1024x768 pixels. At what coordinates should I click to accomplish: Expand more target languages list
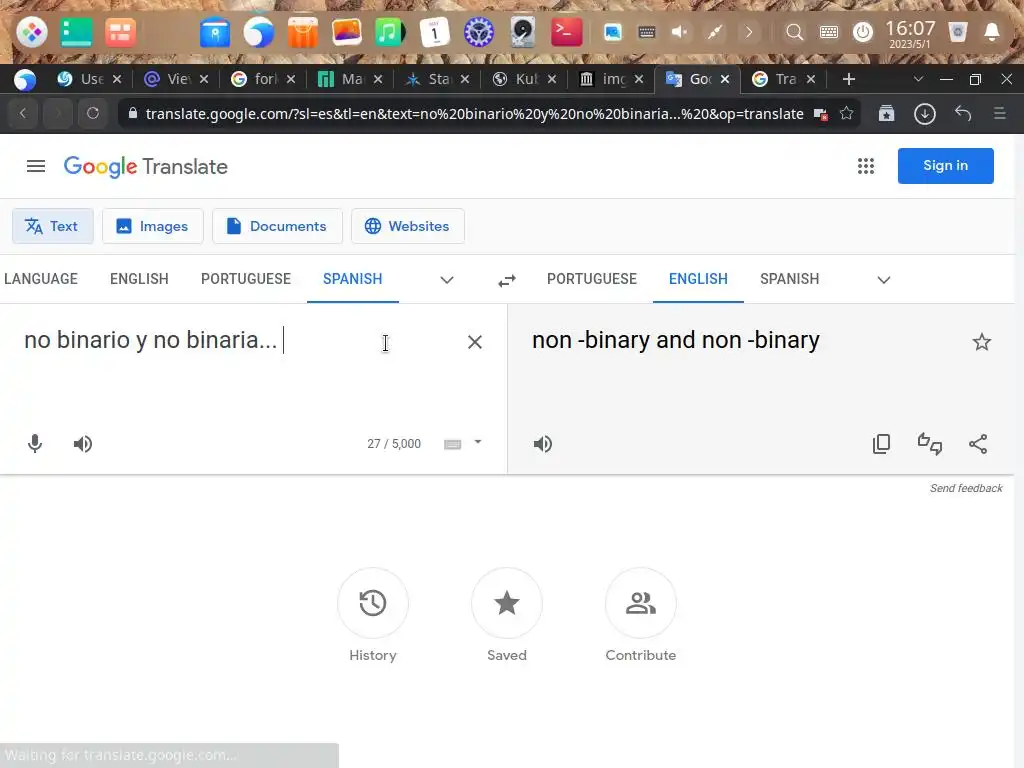[x=884, y=280]
